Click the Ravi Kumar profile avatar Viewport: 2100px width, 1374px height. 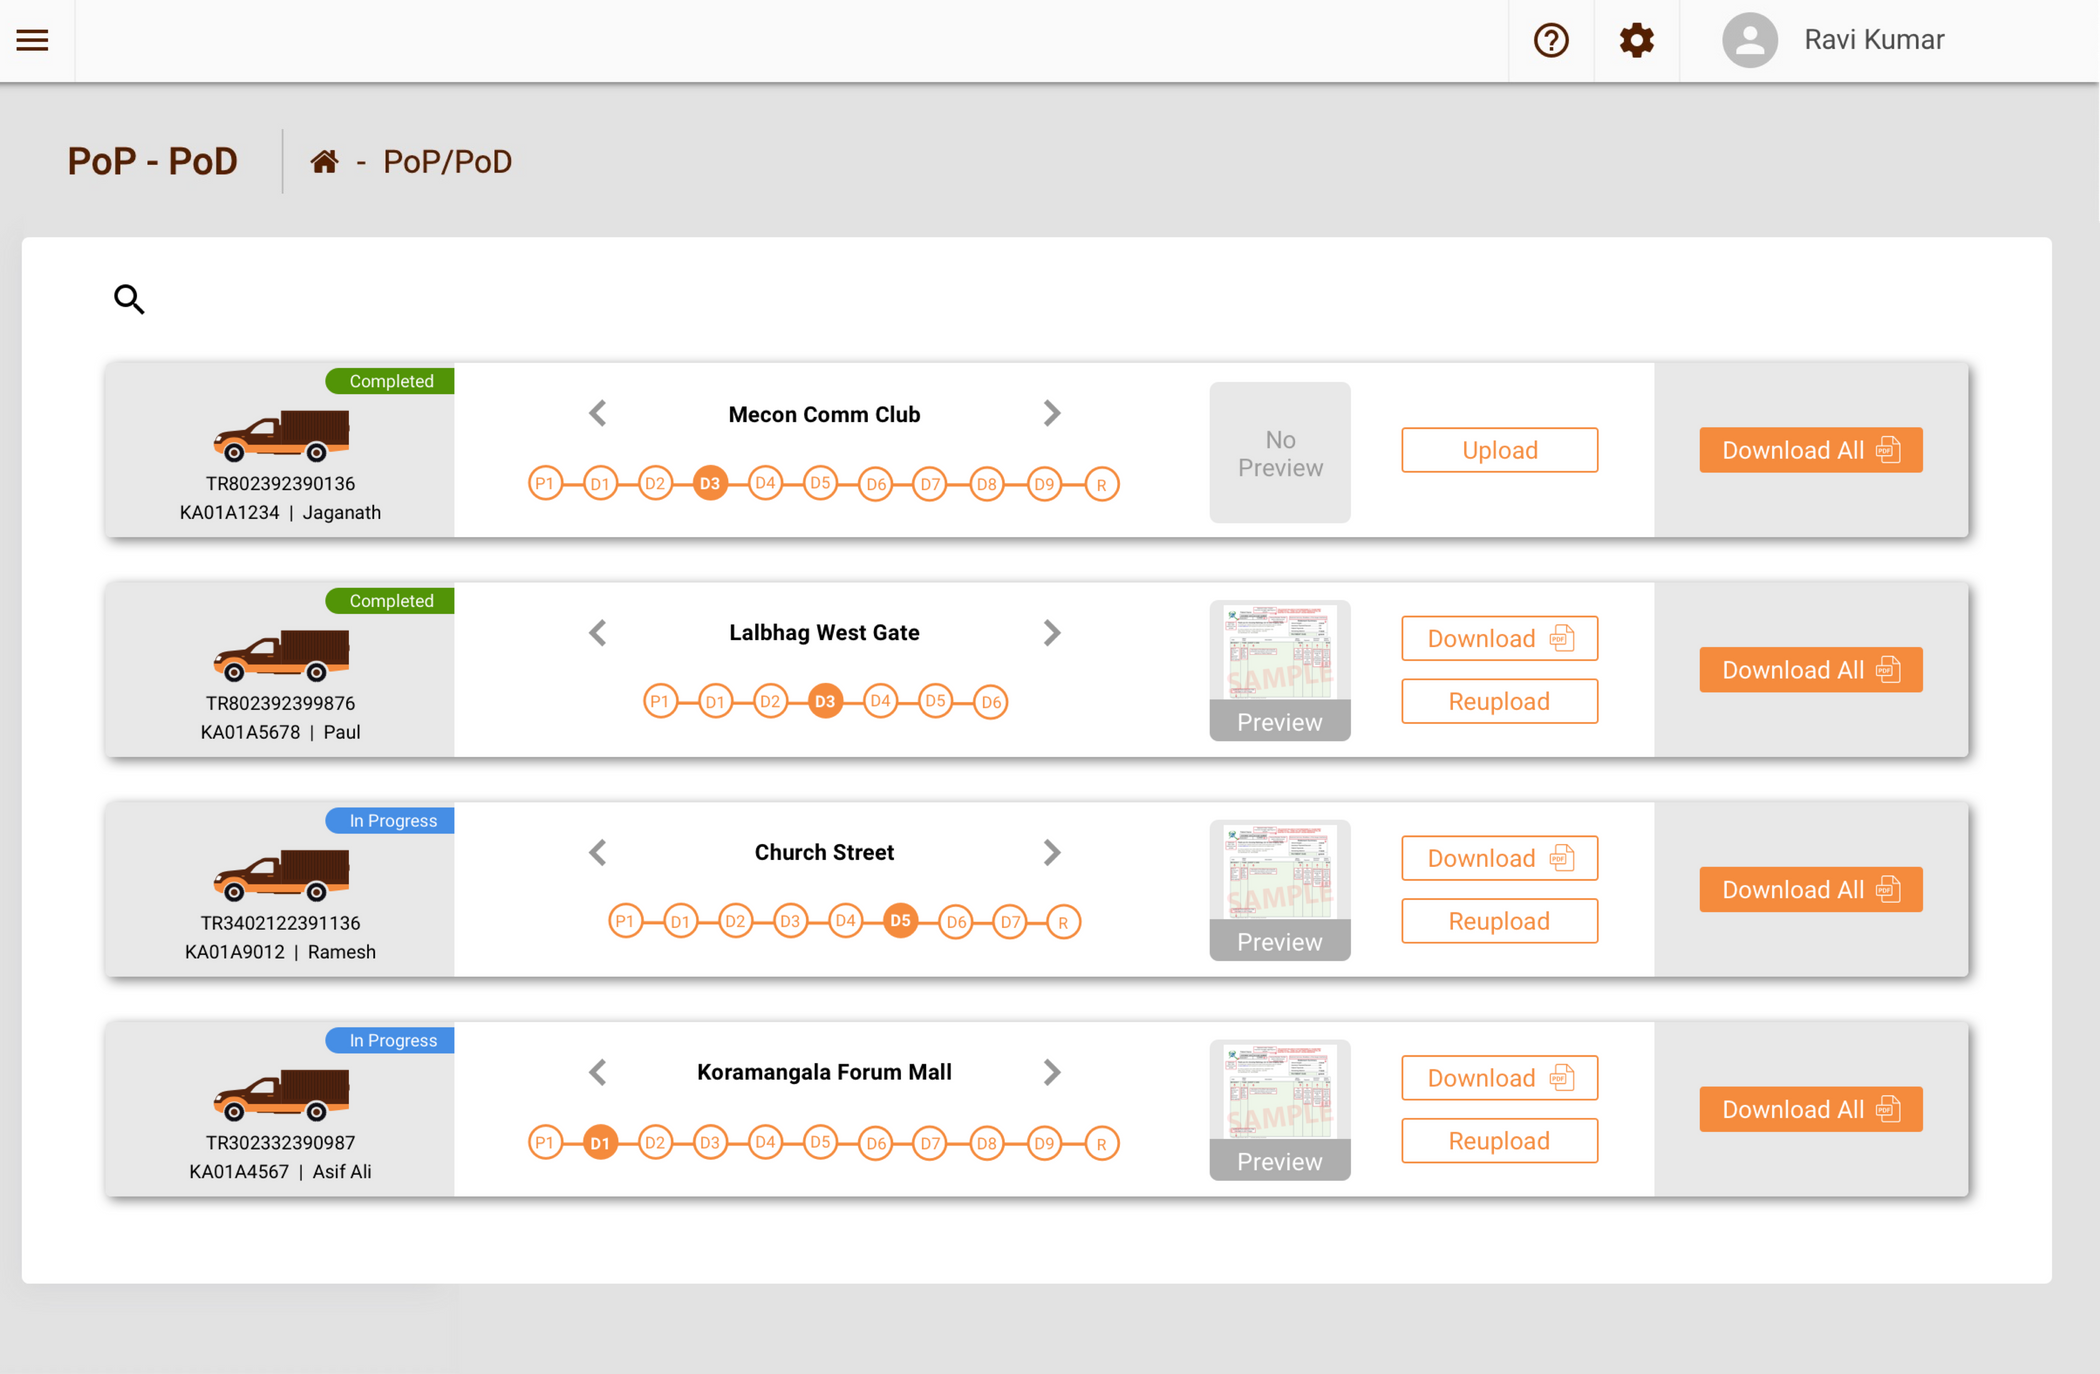click(x=1749, y=40)
